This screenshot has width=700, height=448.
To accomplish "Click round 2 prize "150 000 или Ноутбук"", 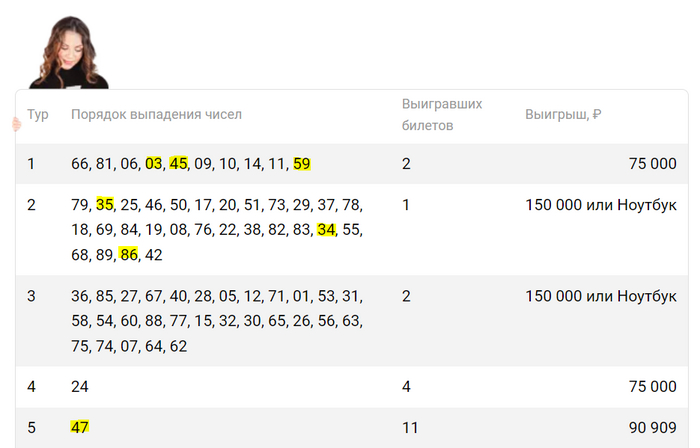I will [x=601, y=205].
